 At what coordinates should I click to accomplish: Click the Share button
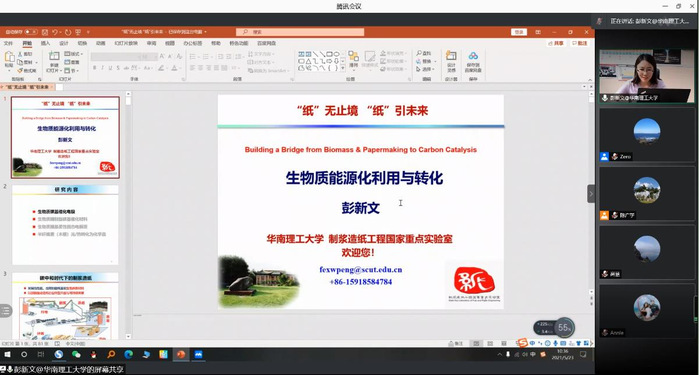click(x=556, y=43)
